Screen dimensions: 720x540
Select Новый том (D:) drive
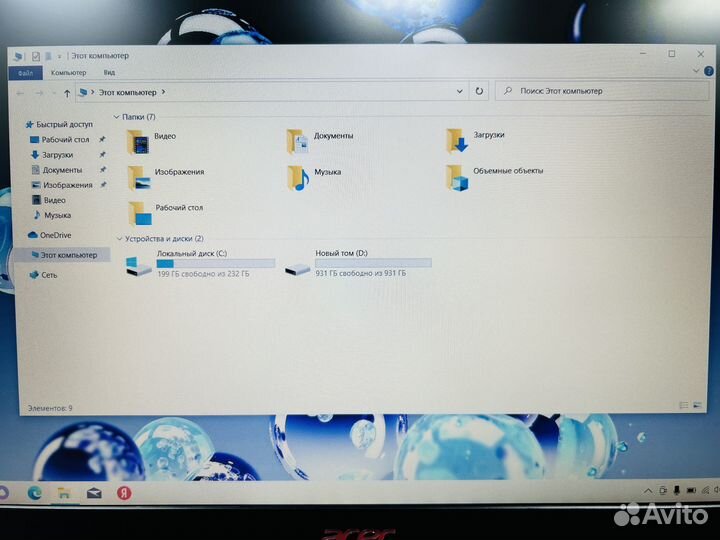pyautogui.click(x=358, y=264)
